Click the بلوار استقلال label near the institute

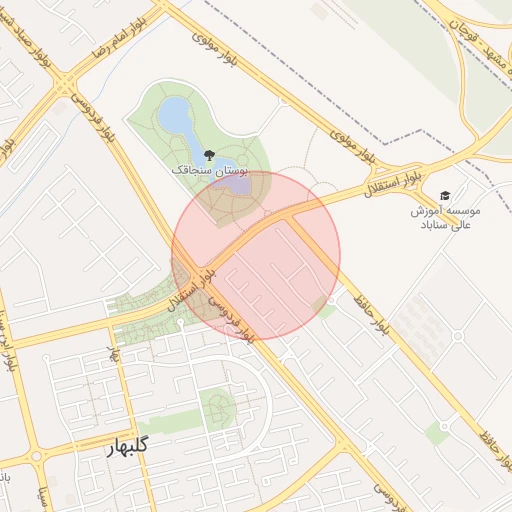[393, 184]
